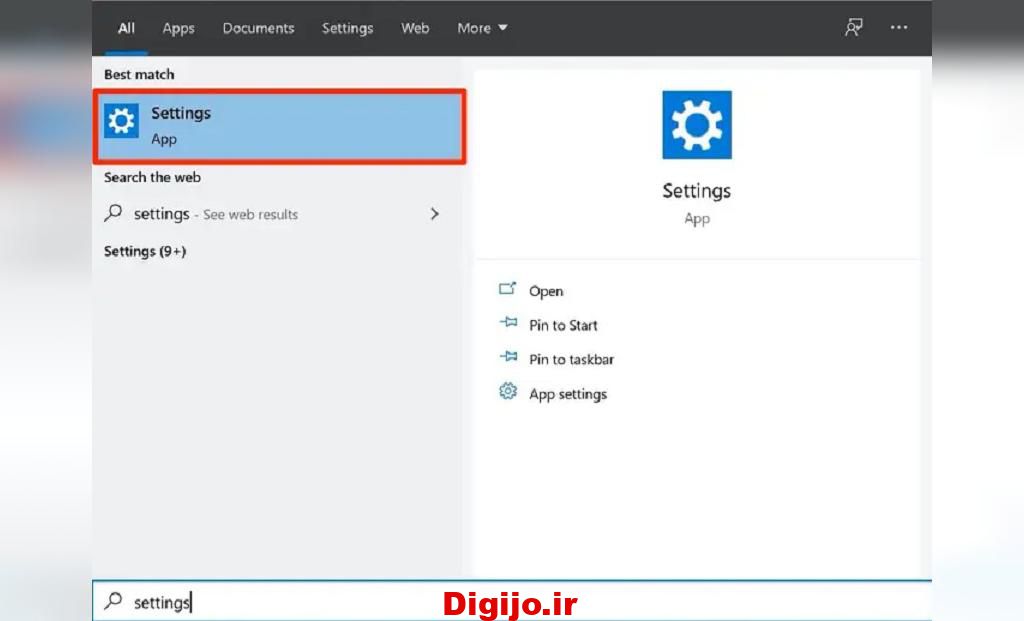
Task: Open App settings option
Action: pyautogui.click(x=568, y=394)
